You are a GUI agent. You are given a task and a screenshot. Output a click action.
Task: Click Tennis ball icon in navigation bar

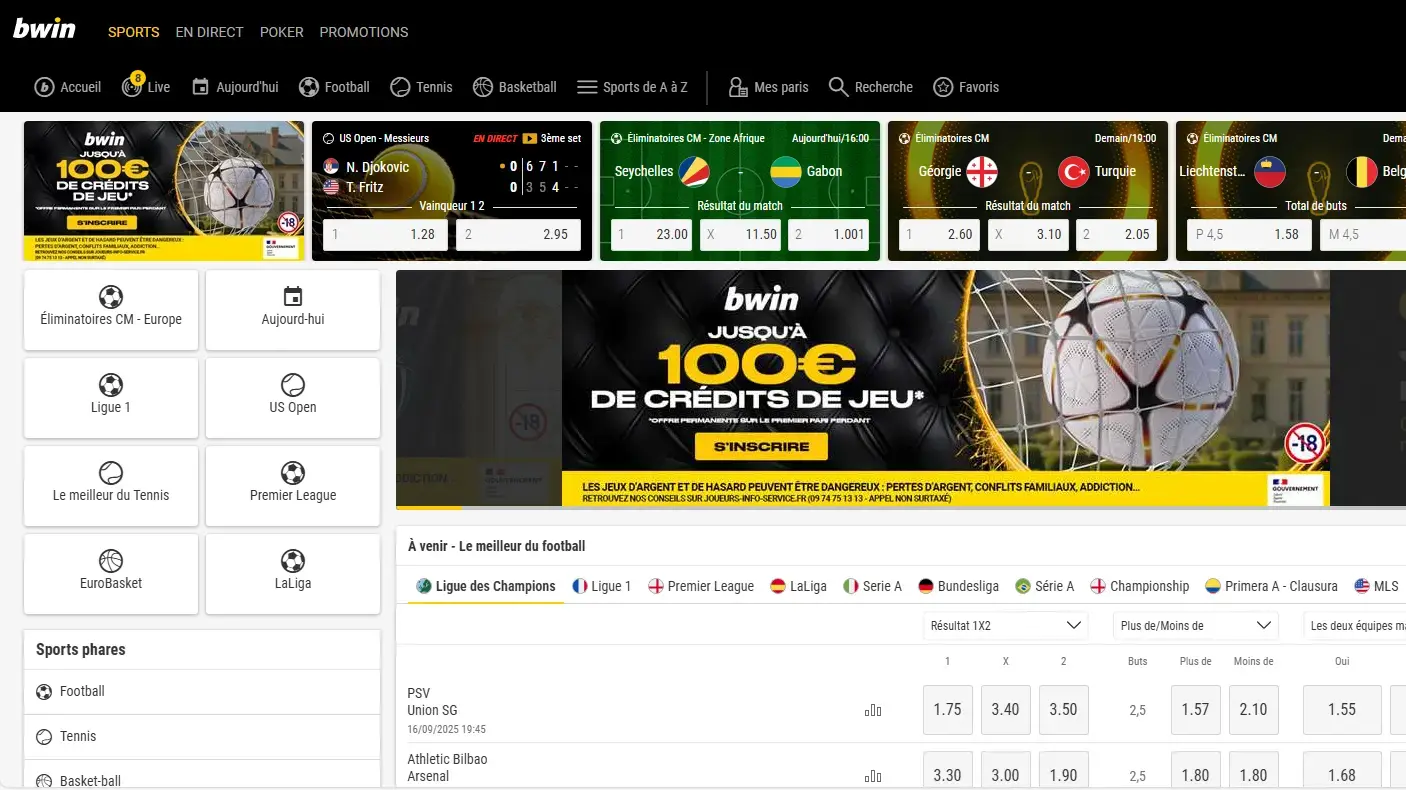pos(400,87)
